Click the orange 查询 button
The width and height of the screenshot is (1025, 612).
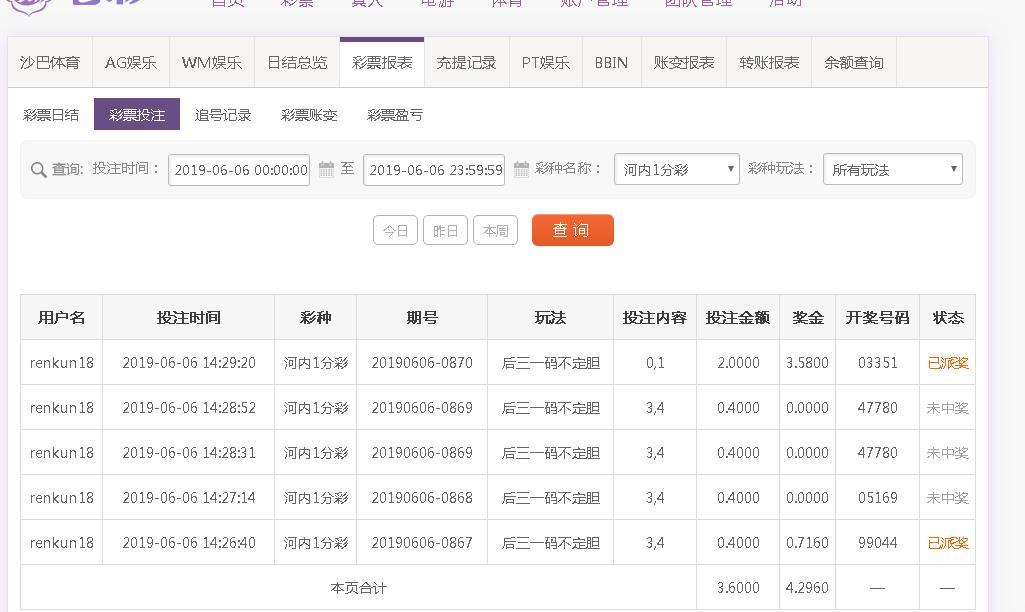[x=573, y=230]
